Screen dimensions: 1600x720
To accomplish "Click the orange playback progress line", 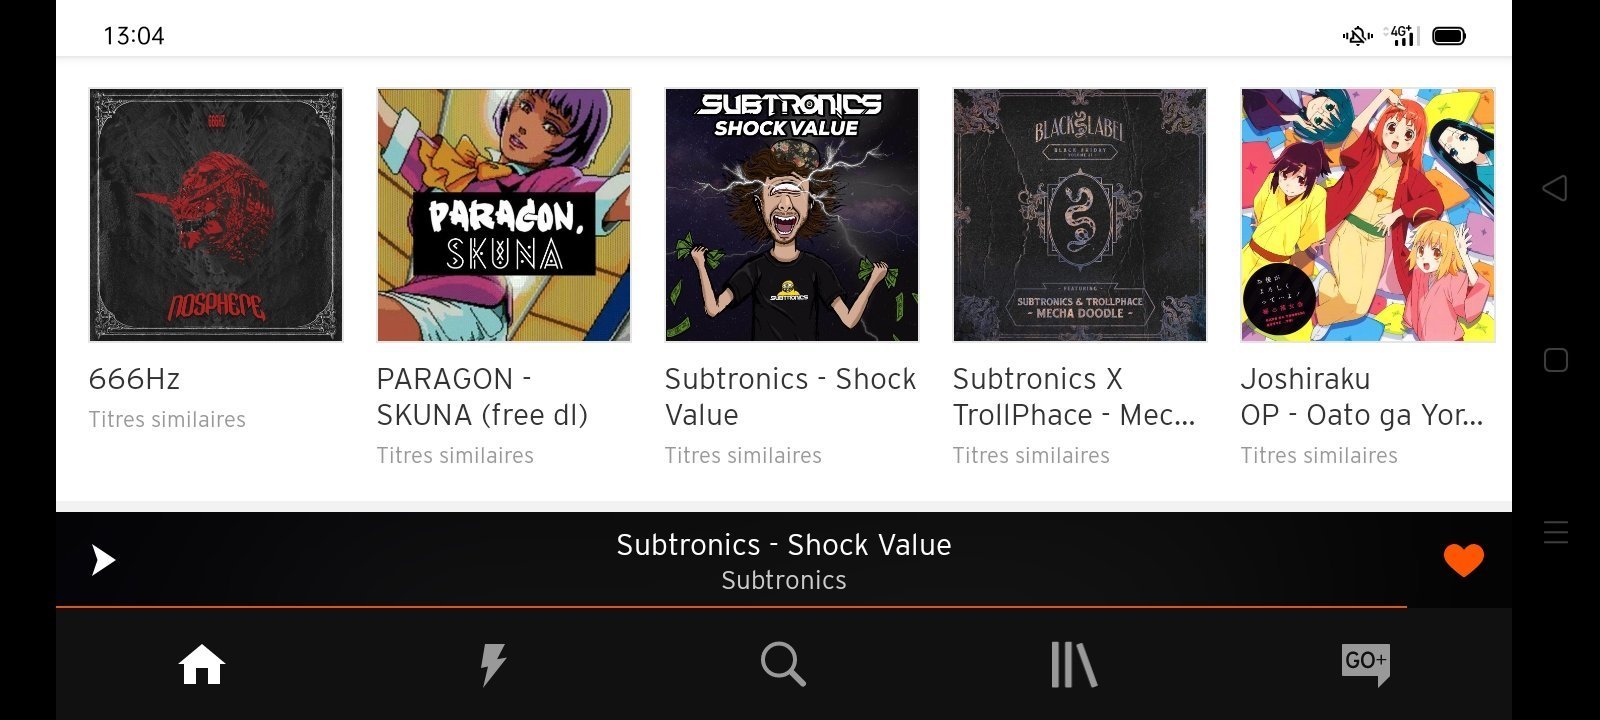I will point(731,607).
